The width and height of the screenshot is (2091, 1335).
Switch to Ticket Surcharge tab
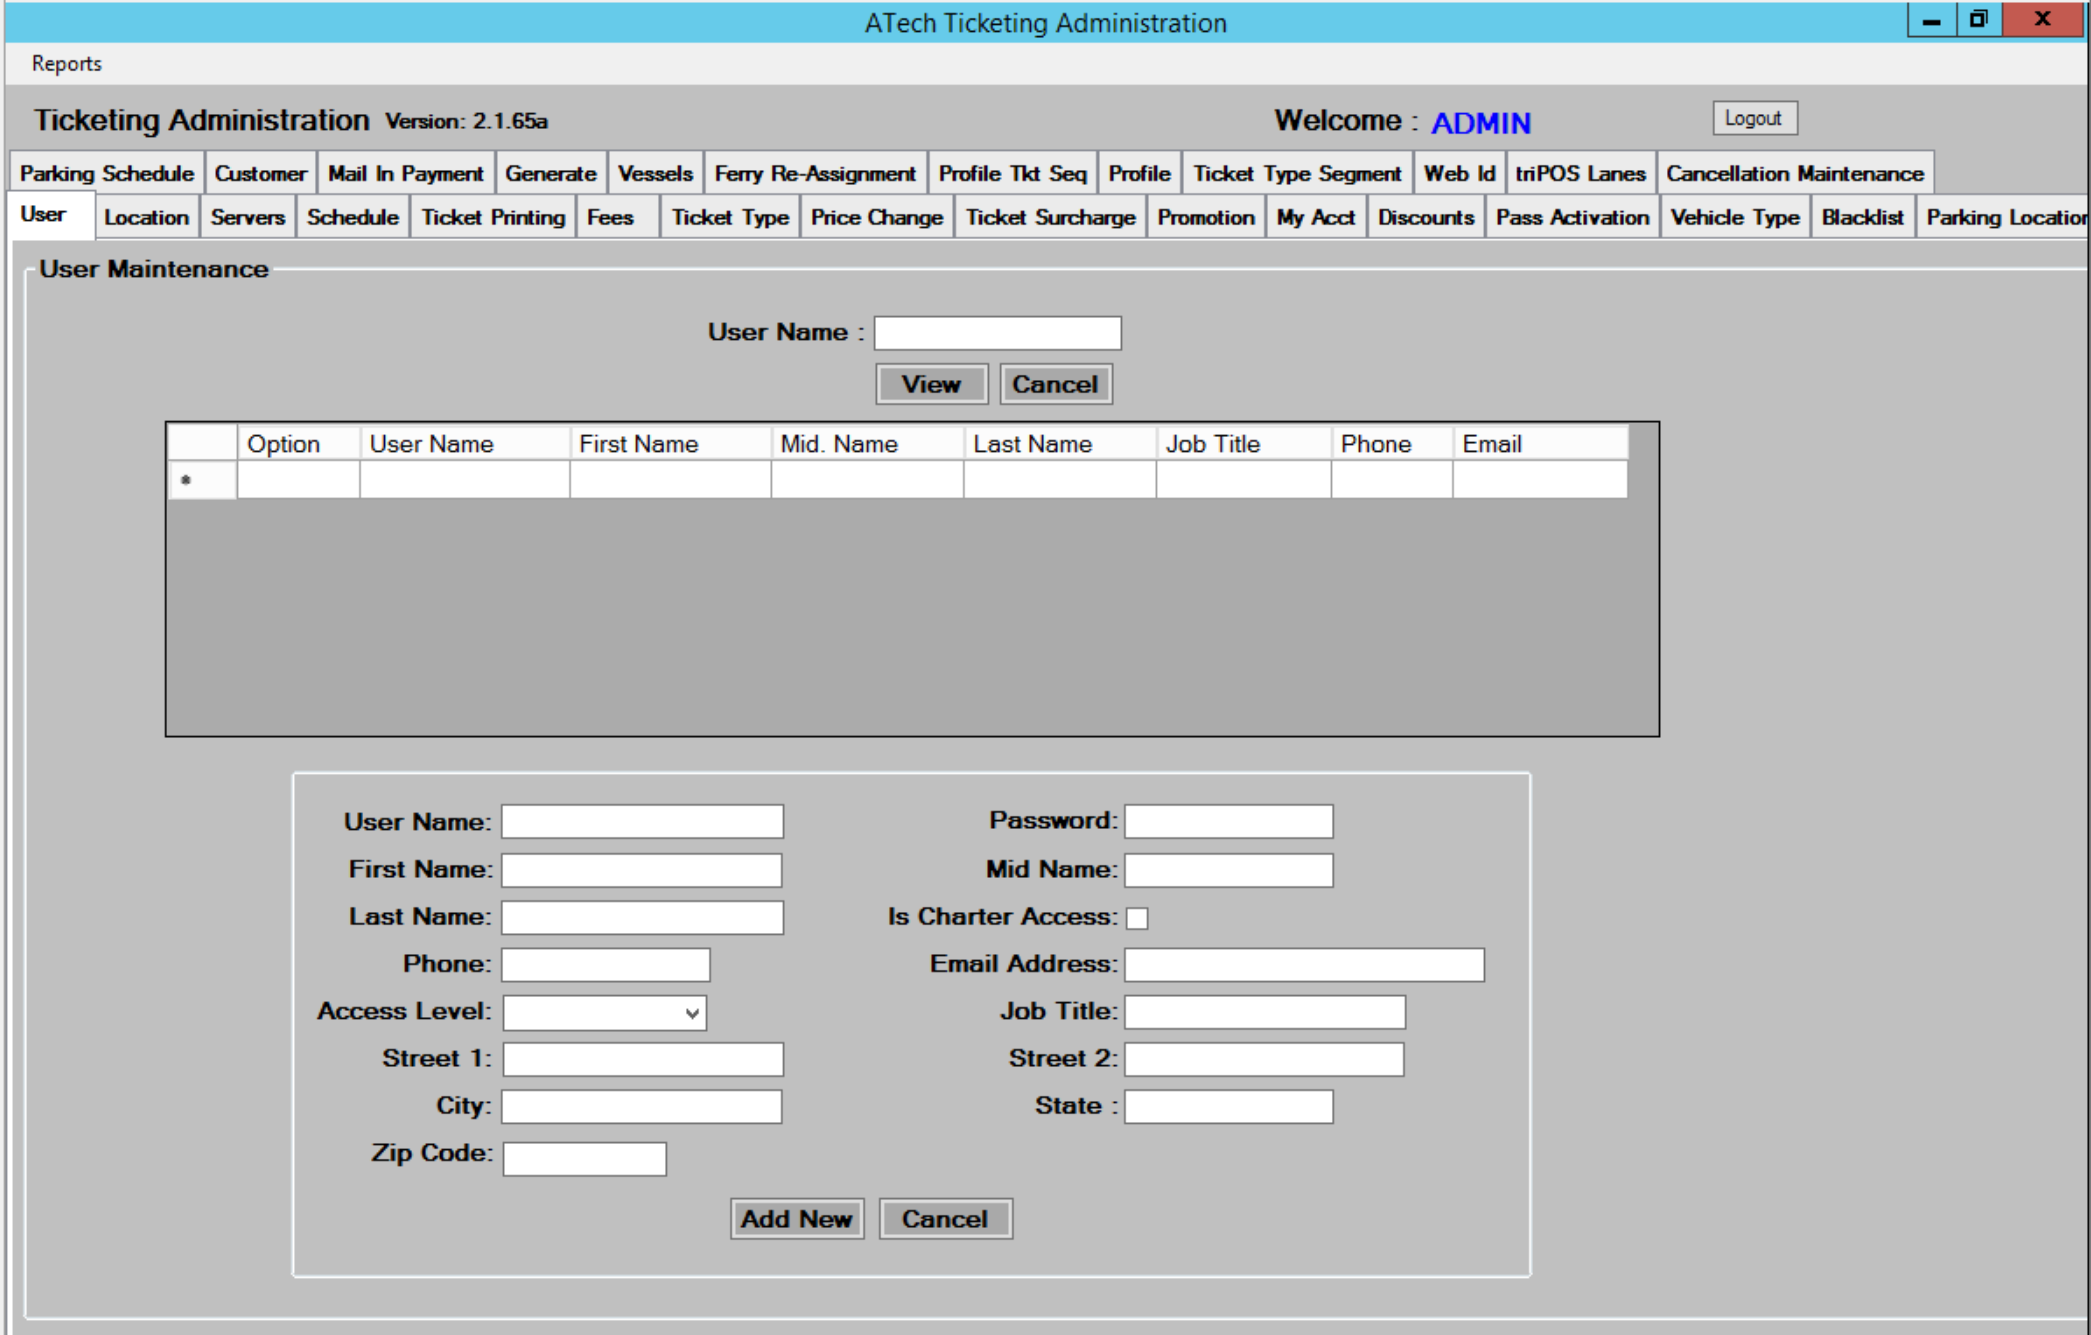pyautogui.click(x=1050, y=217)
